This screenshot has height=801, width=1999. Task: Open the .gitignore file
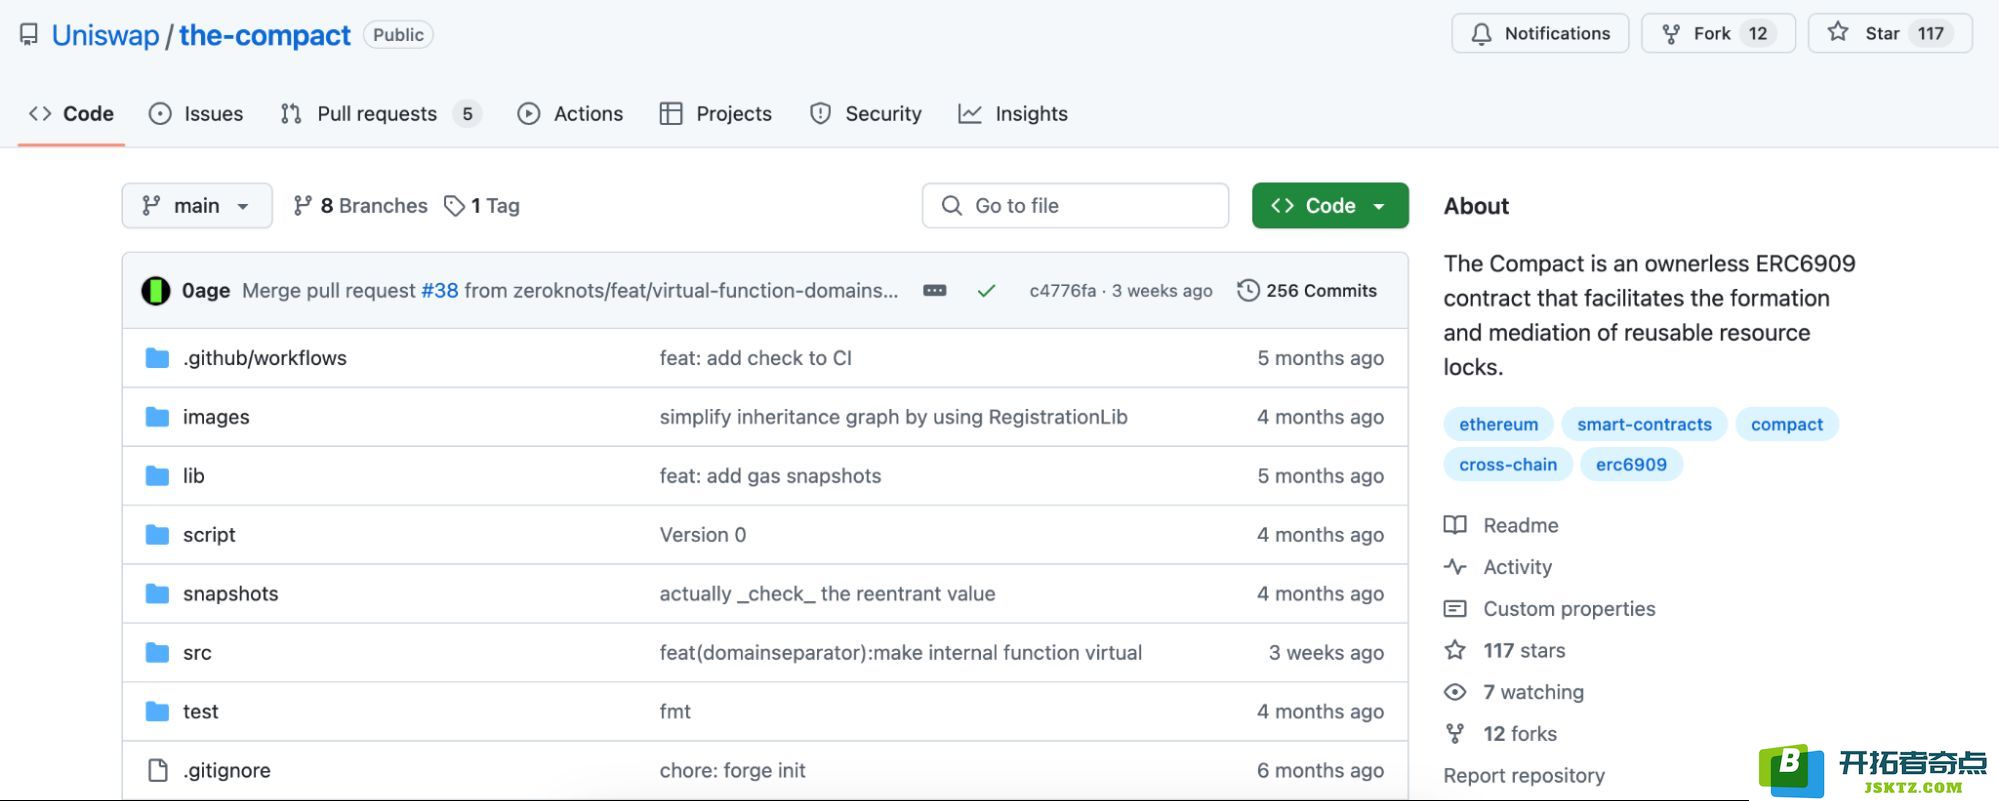[x=227, y=771]
